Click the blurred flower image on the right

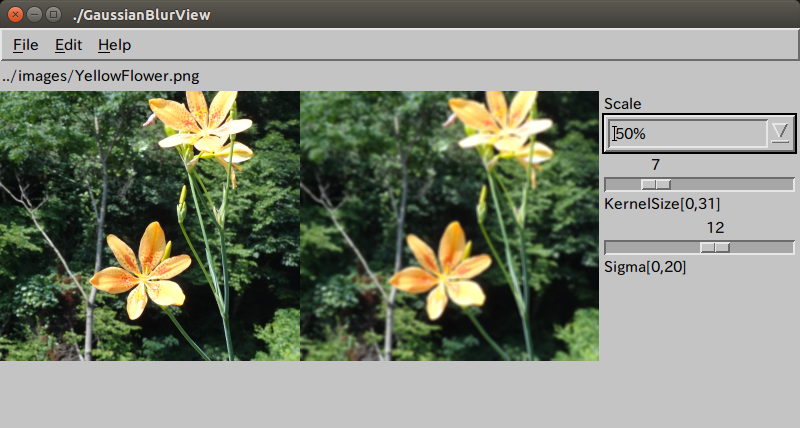point(449,225)
